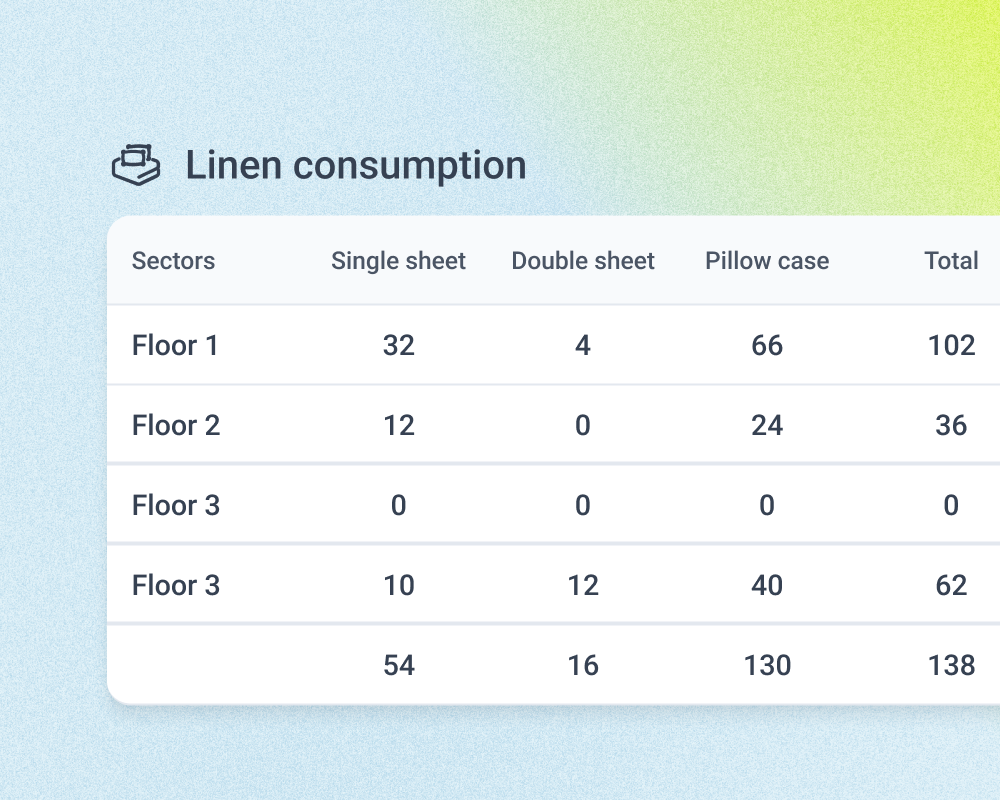This screenshot has width=1000, height=800.
Task: Click the grand total value 138
Action: pyautogui.click(x=951, y=665)
